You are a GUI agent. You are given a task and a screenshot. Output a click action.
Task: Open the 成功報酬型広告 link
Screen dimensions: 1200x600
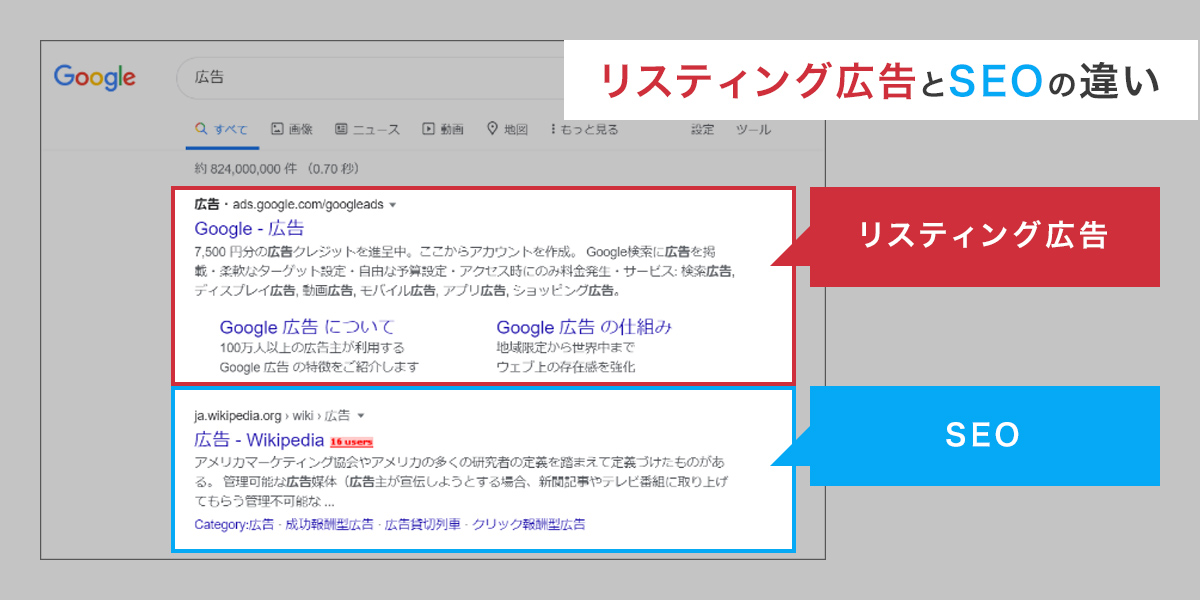pos(329,524)
